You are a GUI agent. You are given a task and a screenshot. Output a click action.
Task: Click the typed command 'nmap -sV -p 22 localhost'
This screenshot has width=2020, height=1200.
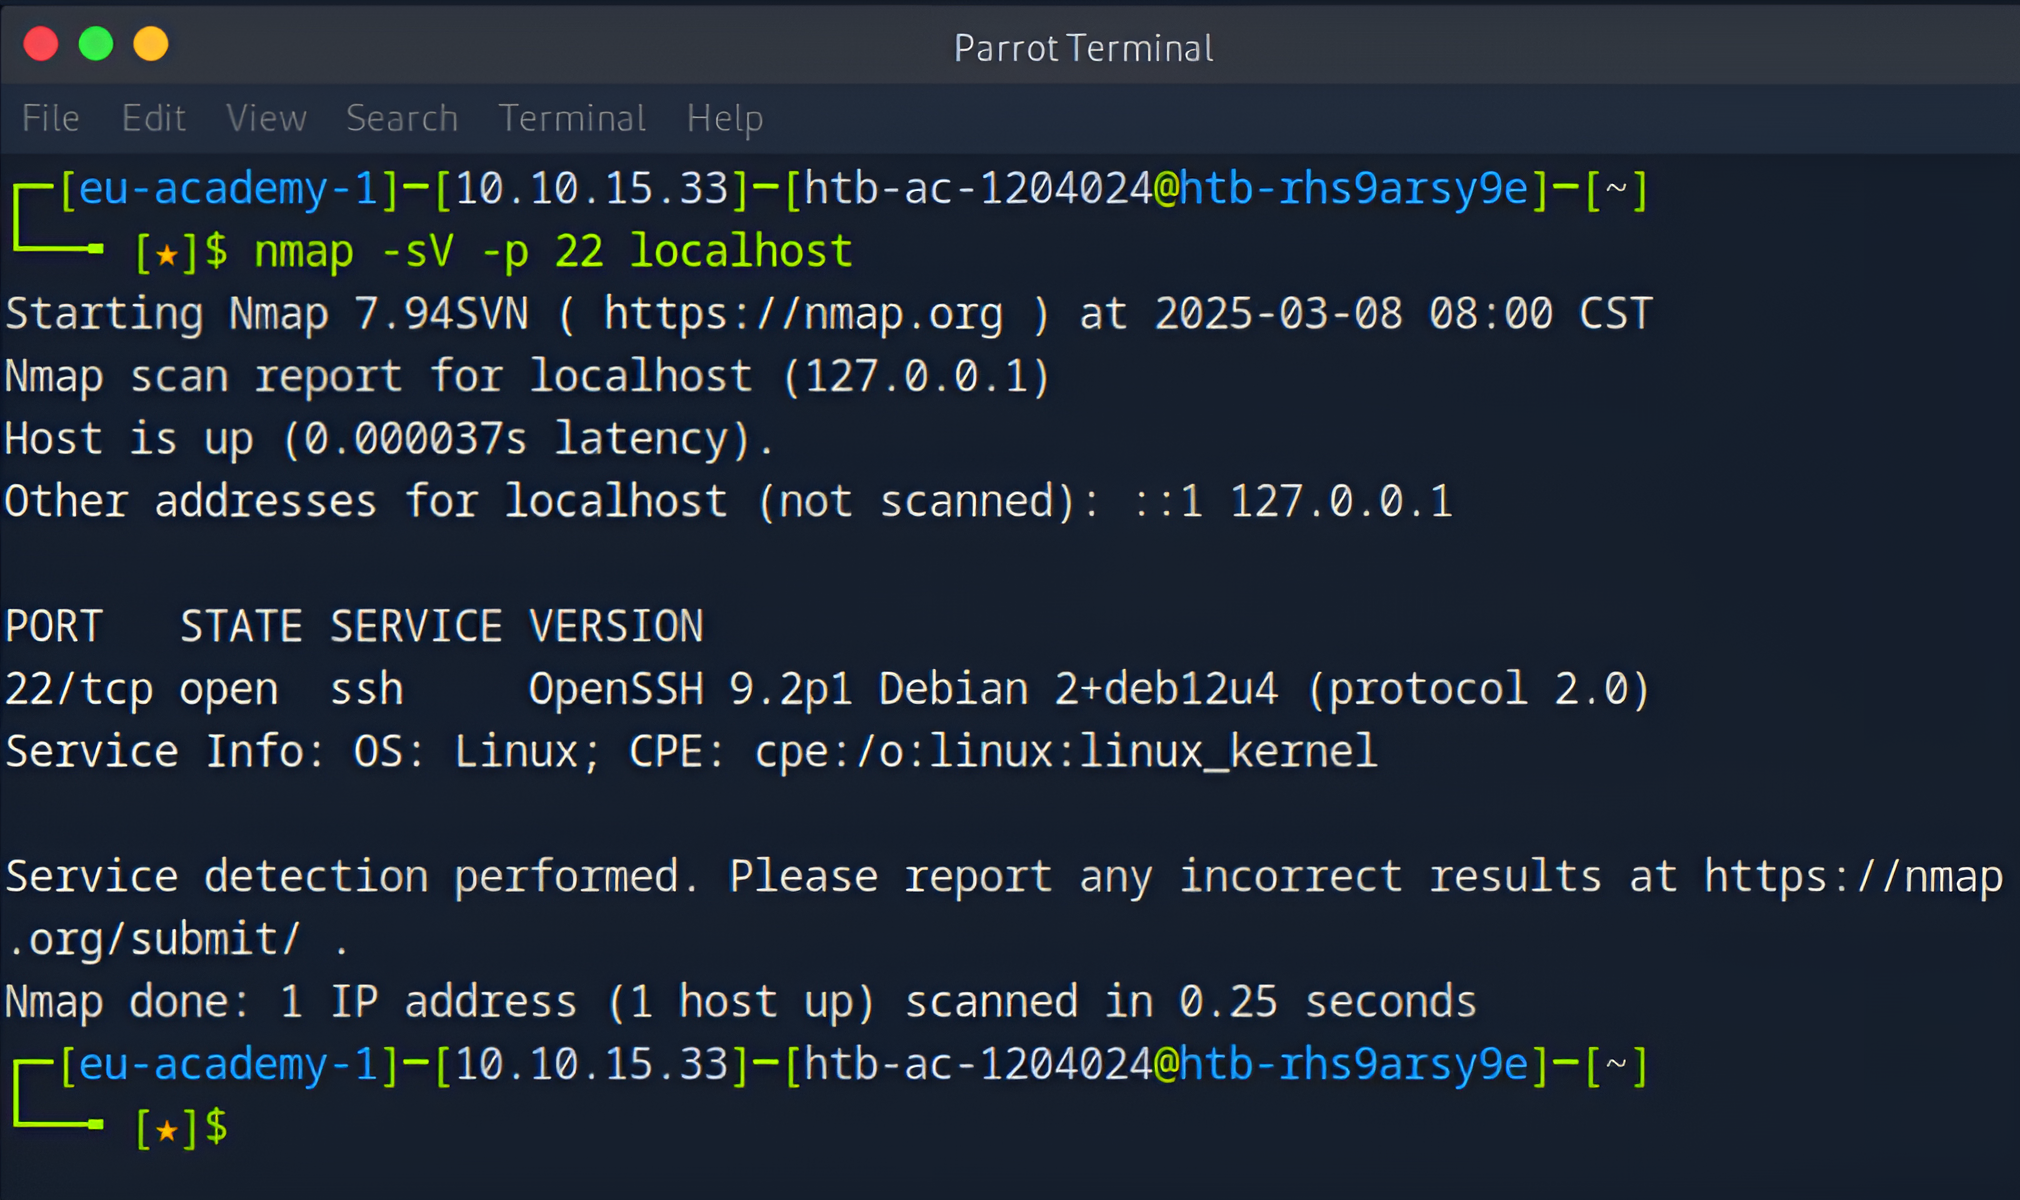coord(553,251)
